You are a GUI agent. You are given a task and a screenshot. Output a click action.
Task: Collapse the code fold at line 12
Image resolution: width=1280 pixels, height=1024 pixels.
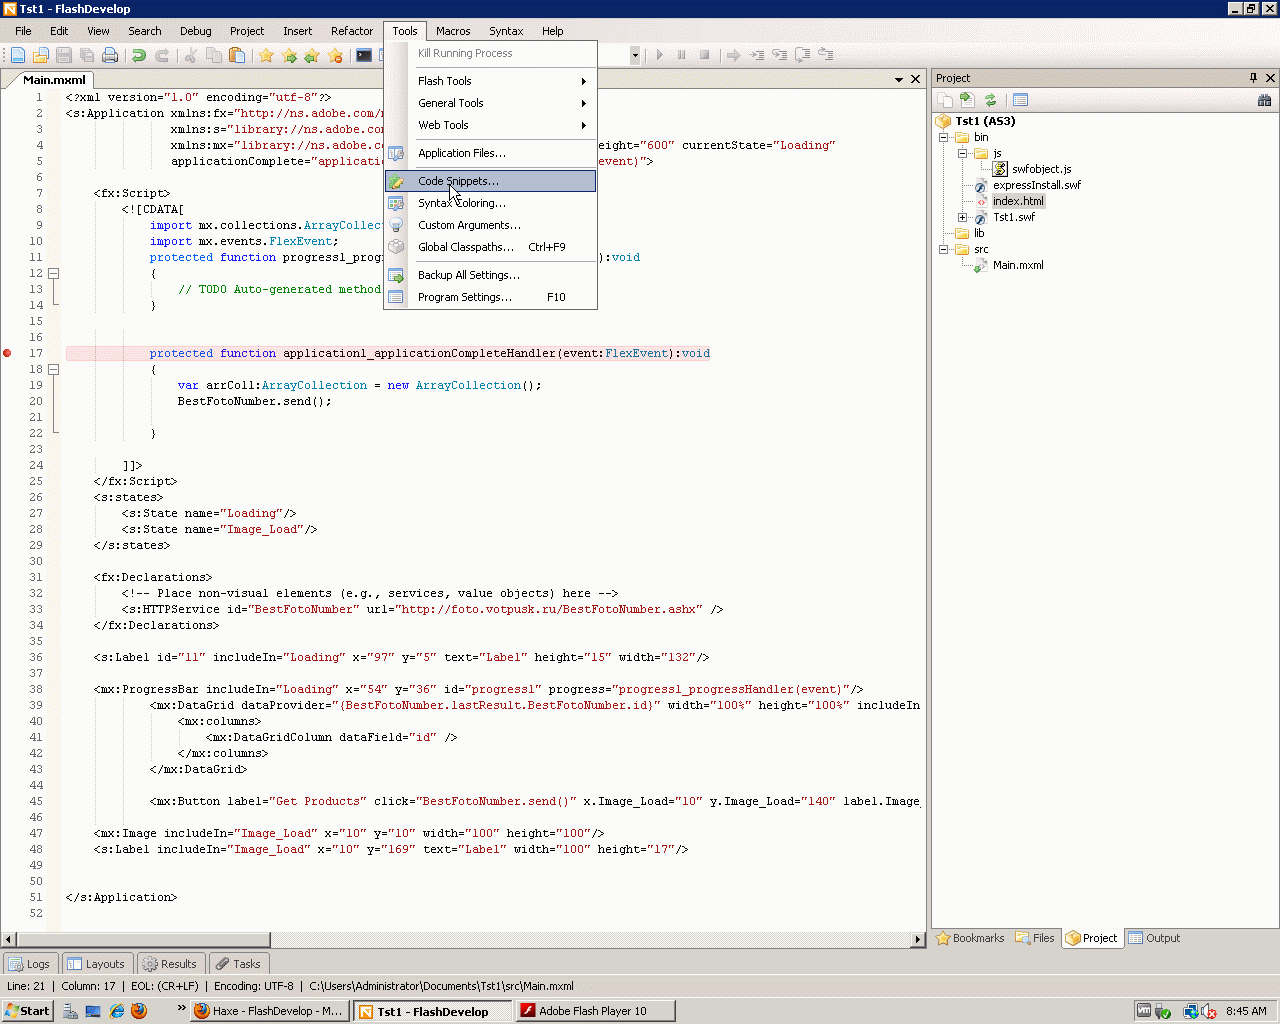[54, 273]
